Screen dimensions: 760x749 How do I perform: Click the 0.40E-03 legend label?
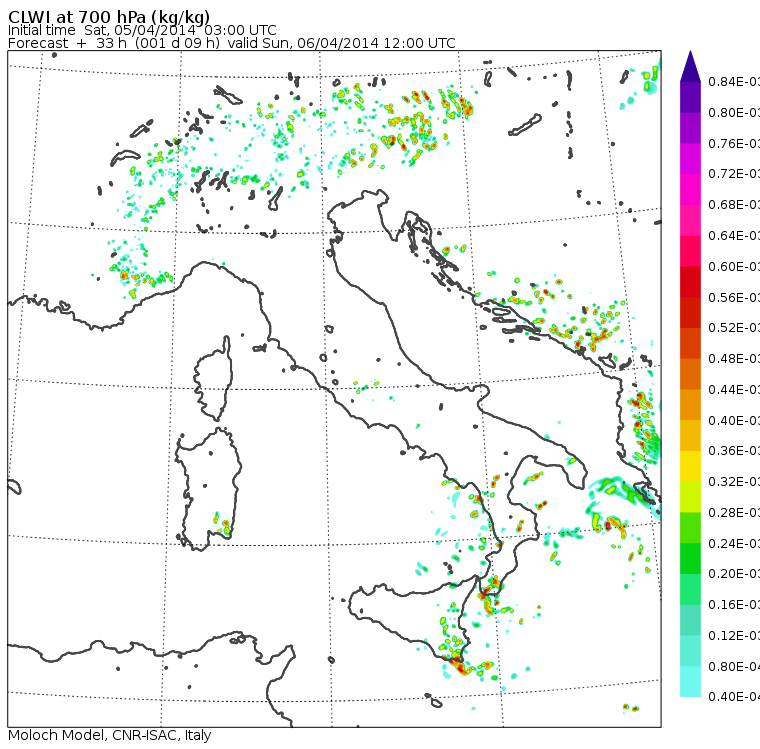tap(734, 420)
